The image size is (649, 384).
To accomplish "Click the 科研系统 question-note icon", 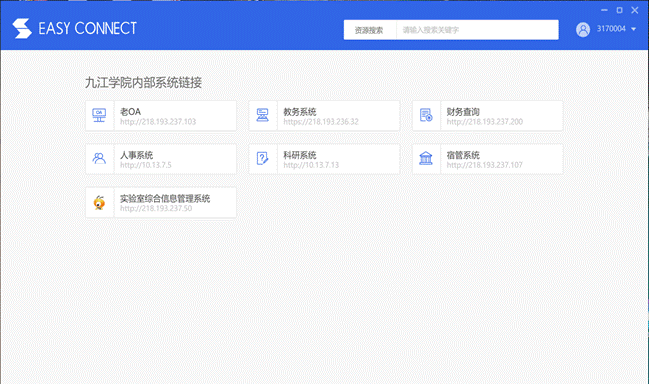I will click(x=262, y=158).
